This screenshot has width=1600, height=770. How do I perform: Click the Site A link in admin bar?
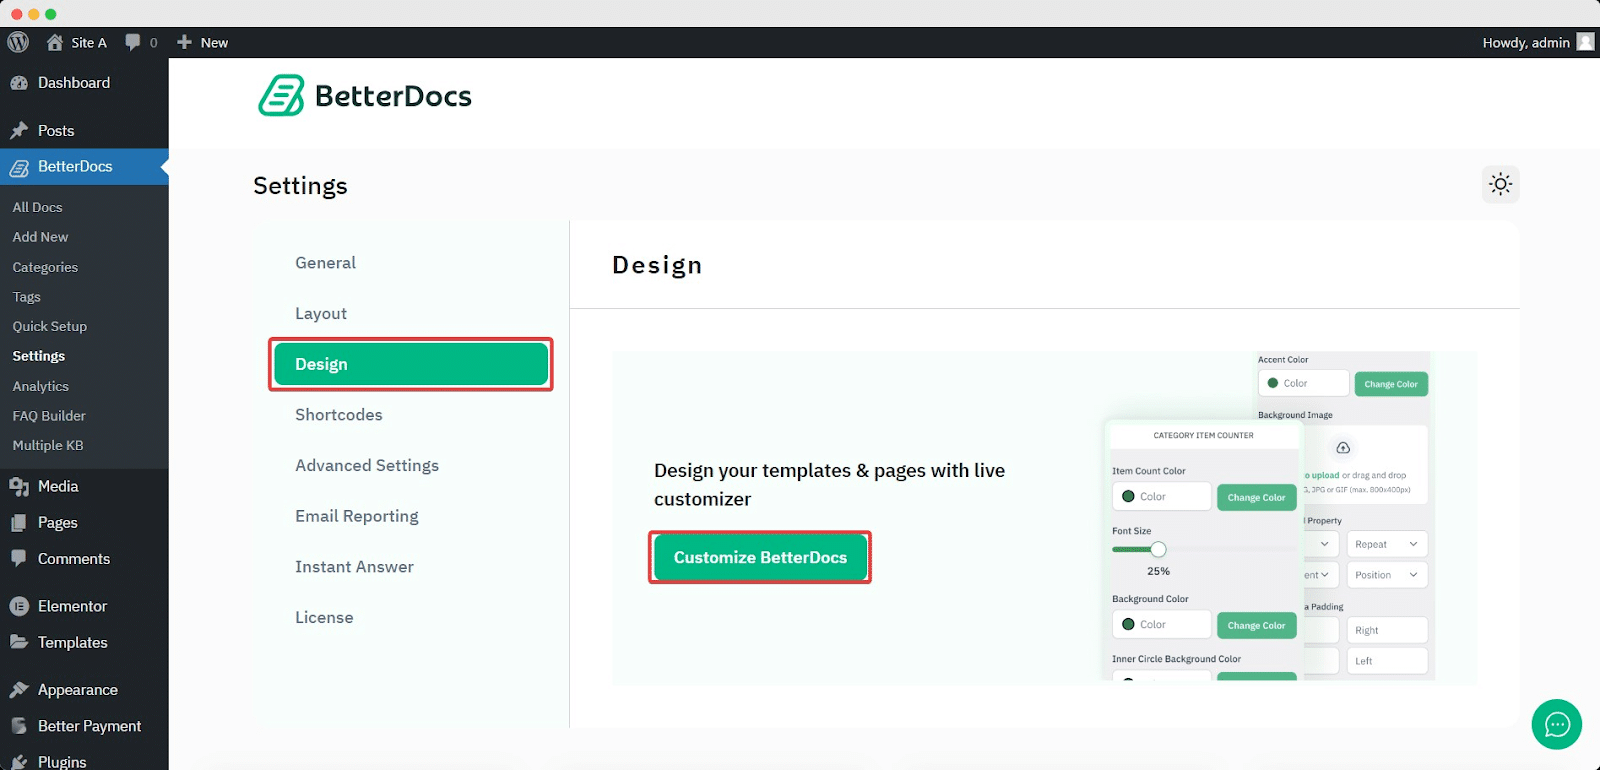point(88,42)
